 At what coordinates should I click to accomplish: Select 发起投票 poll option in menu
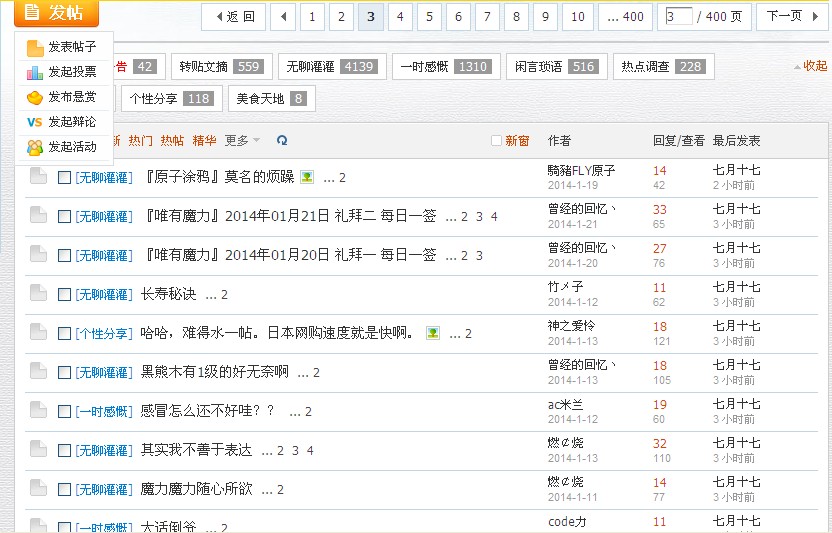click(72, 72)
